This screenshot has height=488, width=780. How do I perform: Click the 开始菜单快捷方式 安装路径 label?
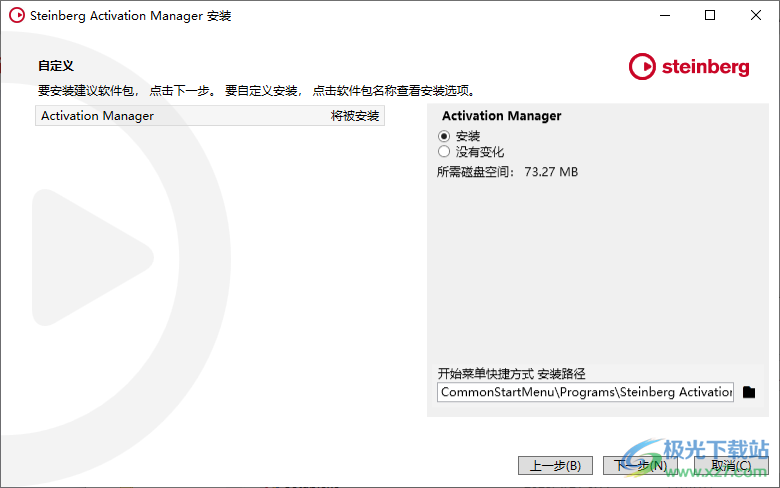point(511,374)
